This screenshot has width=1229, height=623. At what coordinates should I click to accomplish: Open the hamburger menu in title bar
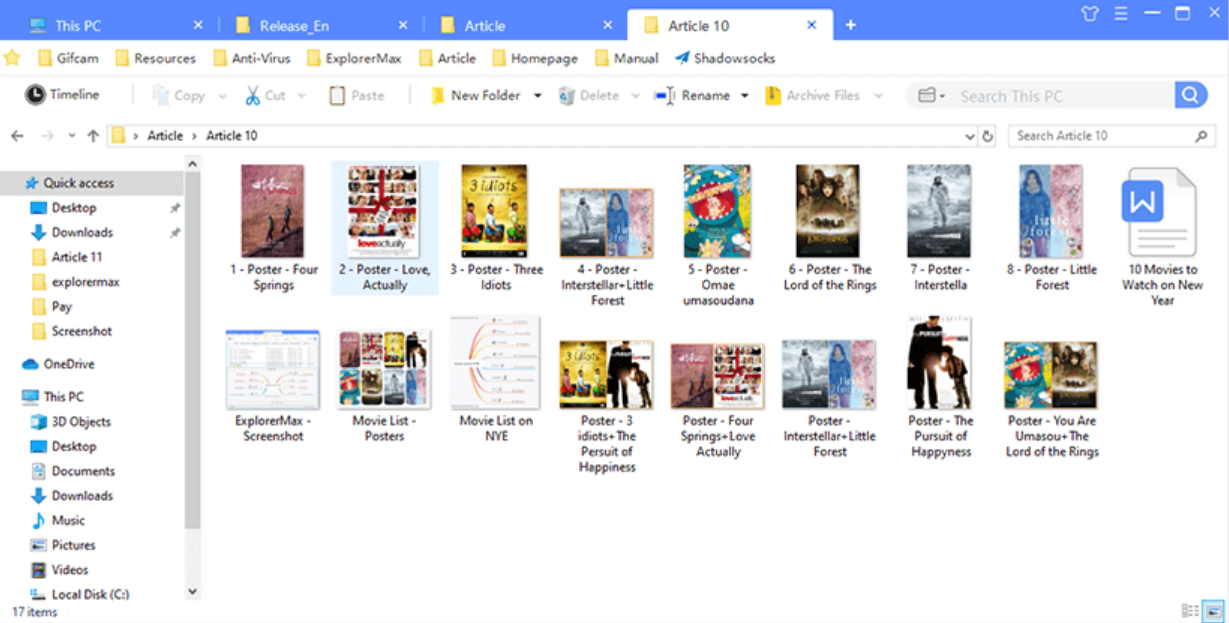[1120, 13]
